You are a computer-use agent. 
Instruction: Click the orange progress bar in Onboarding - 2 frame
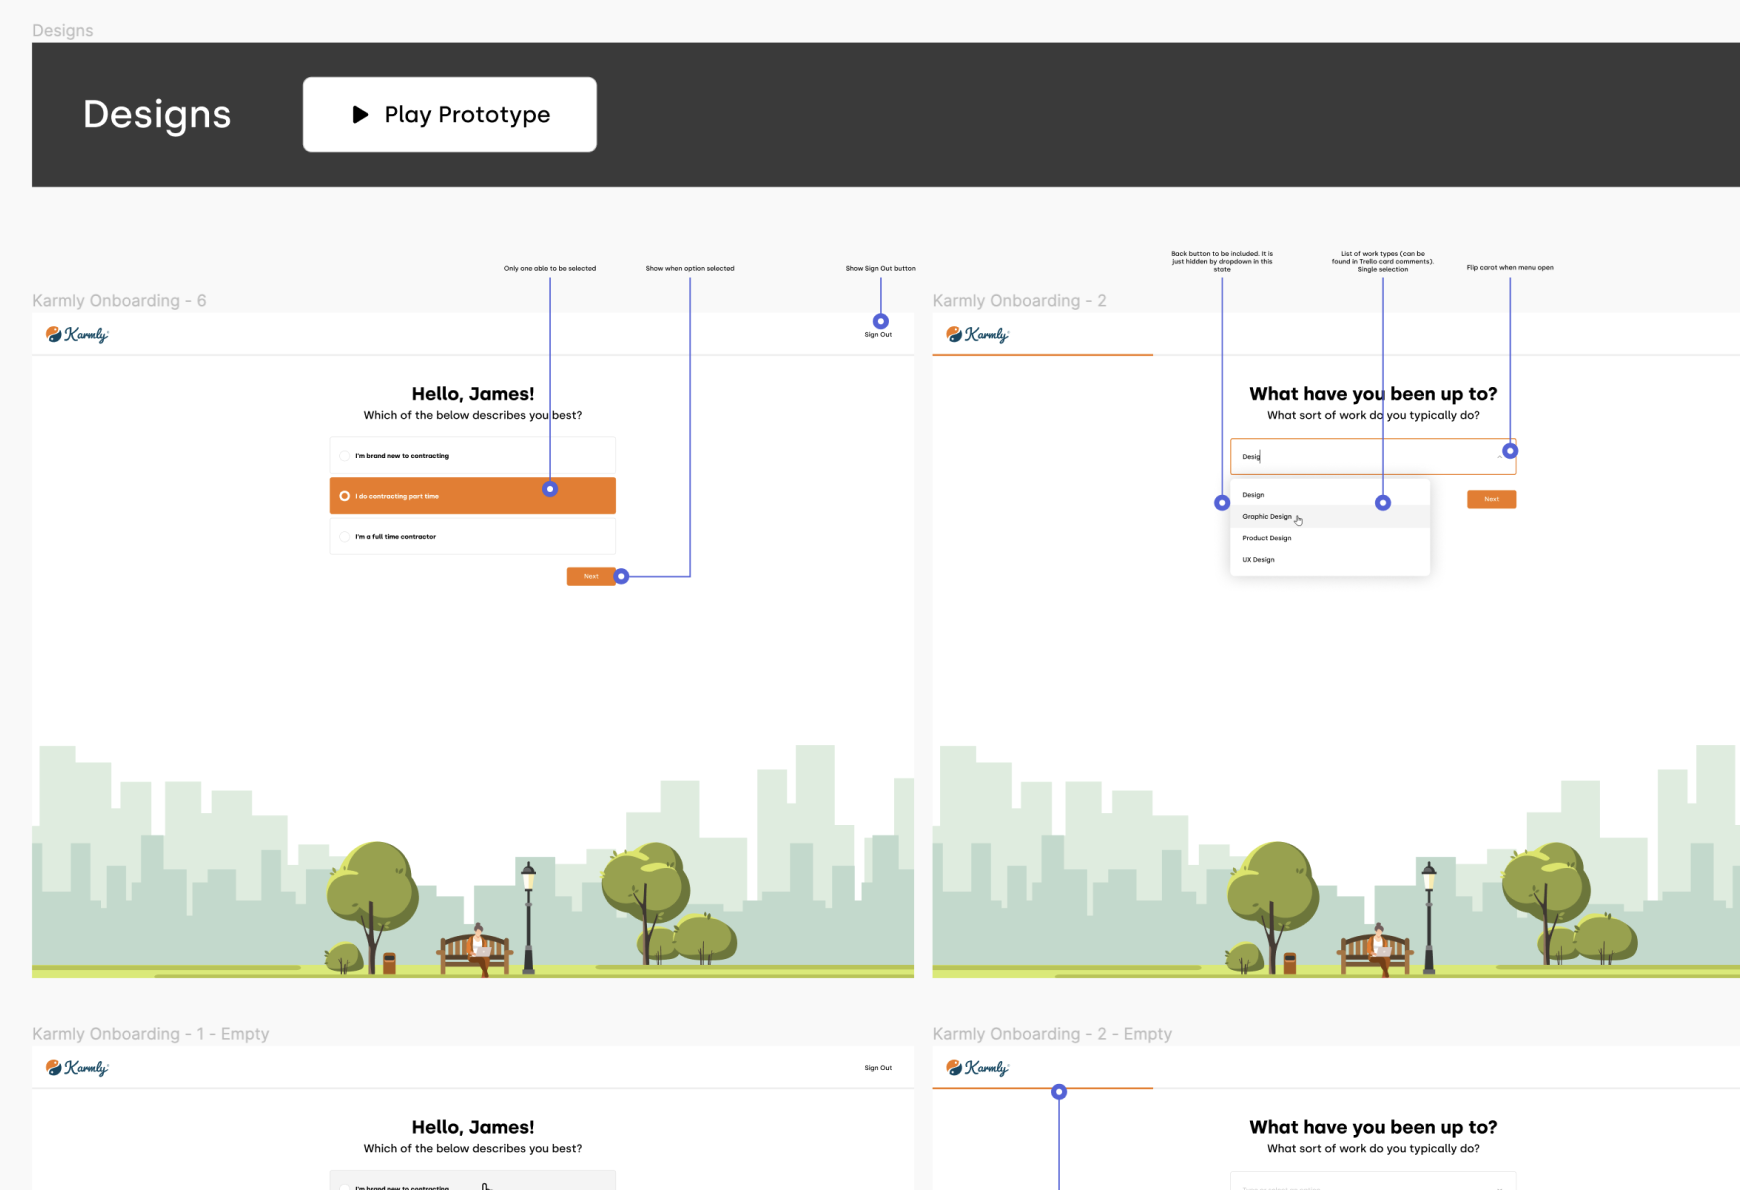click(x=1043, y=355)
